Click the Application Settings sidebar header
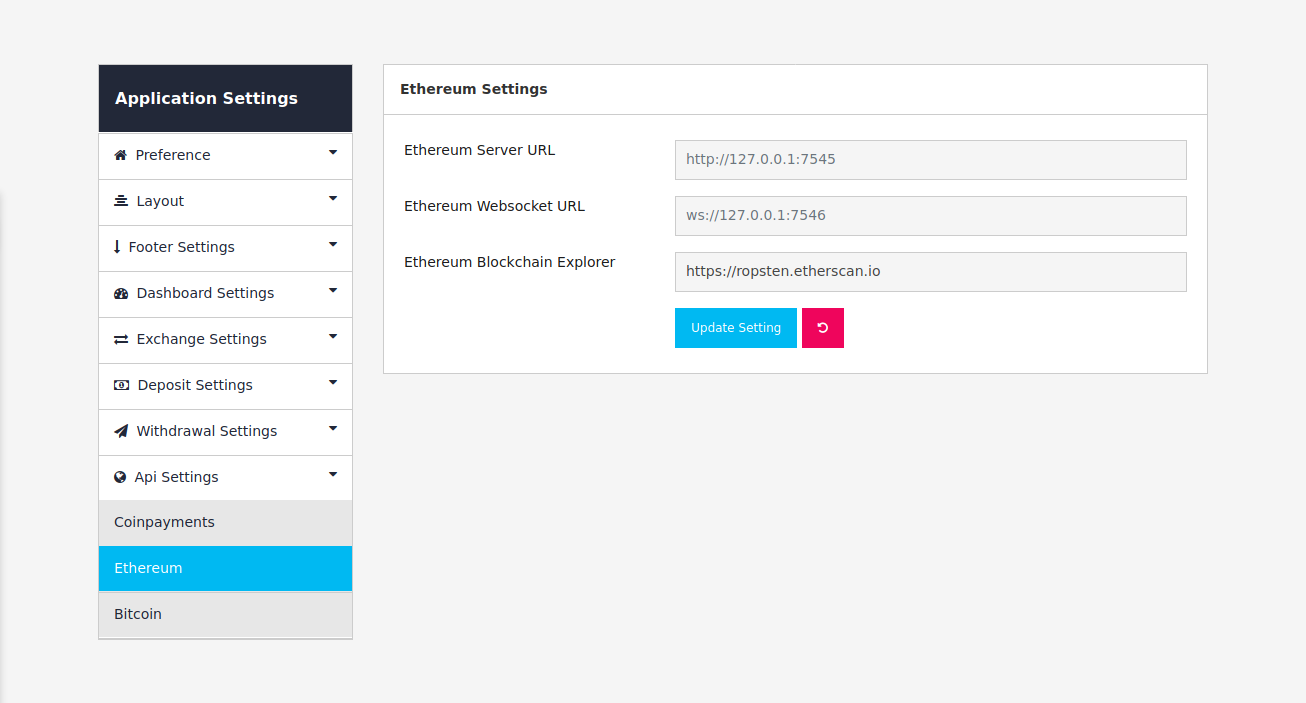This screenshot has height=703, width=1306. pos(225,98)
